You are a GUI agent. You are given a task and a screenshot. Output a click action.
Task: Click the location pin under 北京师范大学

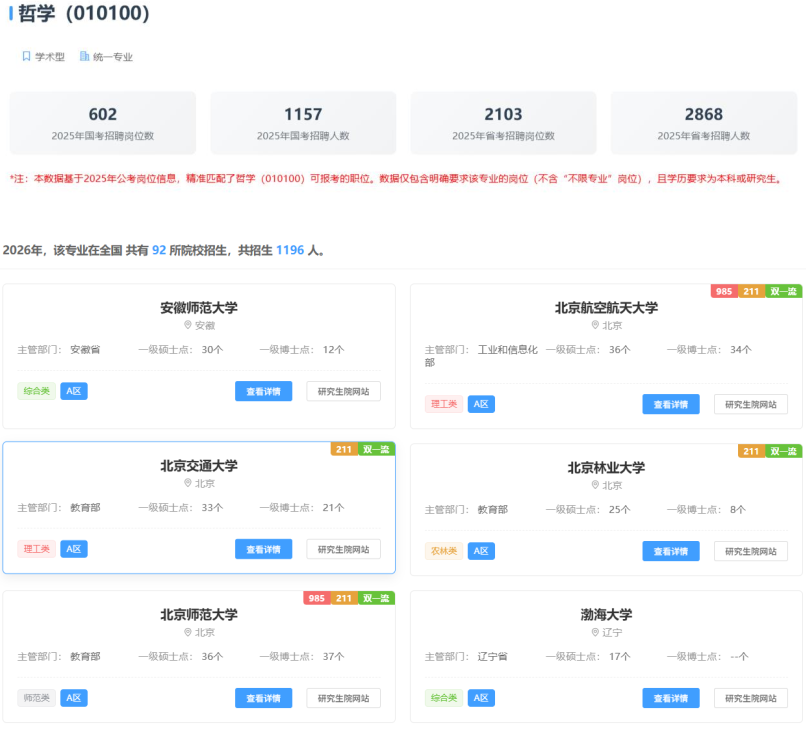[x=188, y=632]
